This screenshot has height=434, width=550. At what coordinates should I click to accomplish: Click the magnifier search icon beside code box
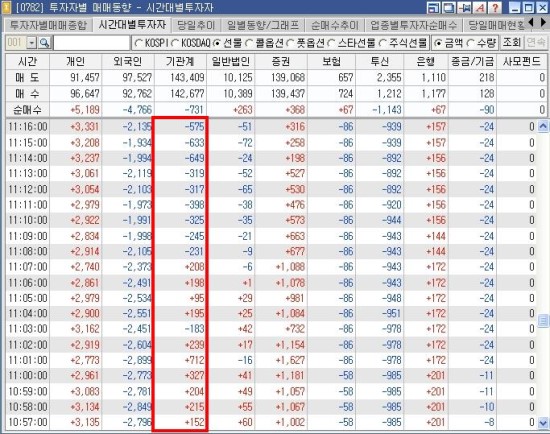[44, 43]
